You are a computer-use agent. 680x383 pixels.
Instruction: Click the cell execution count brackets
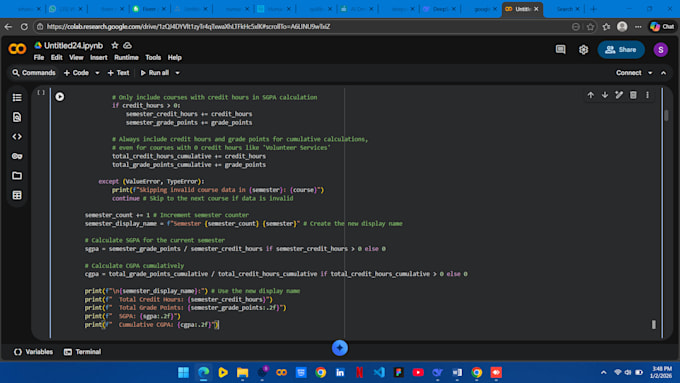click(x=41, y=92)
